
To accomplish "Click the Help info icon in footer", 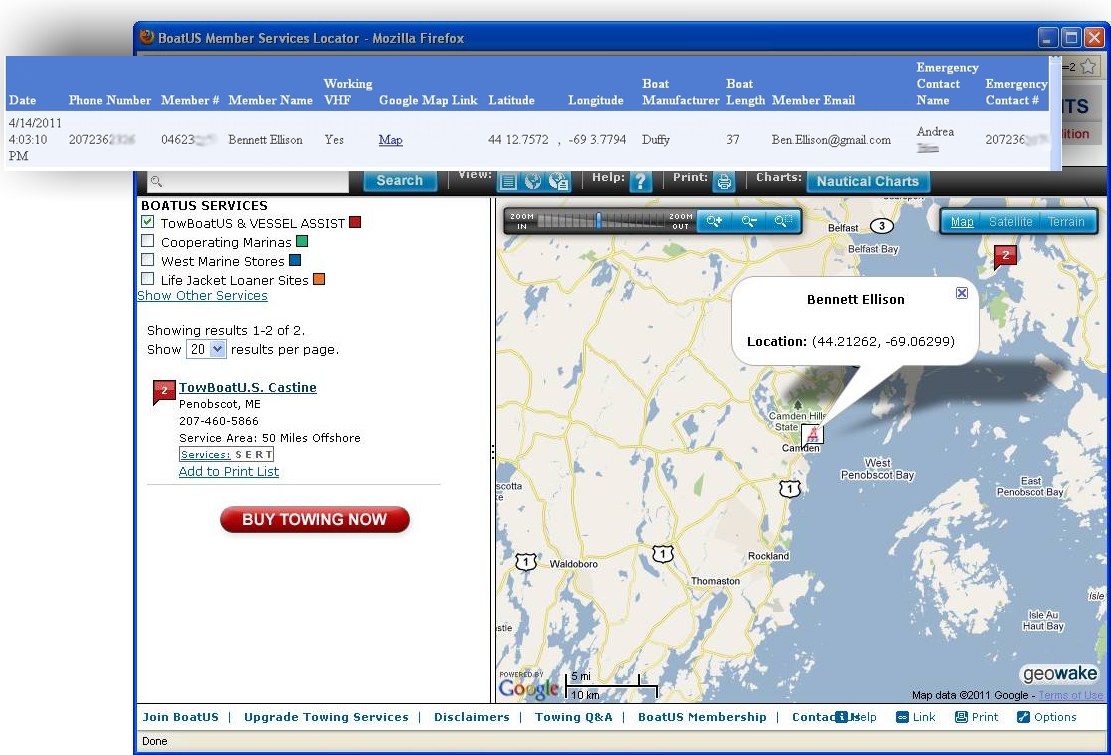I will point(841,717).
